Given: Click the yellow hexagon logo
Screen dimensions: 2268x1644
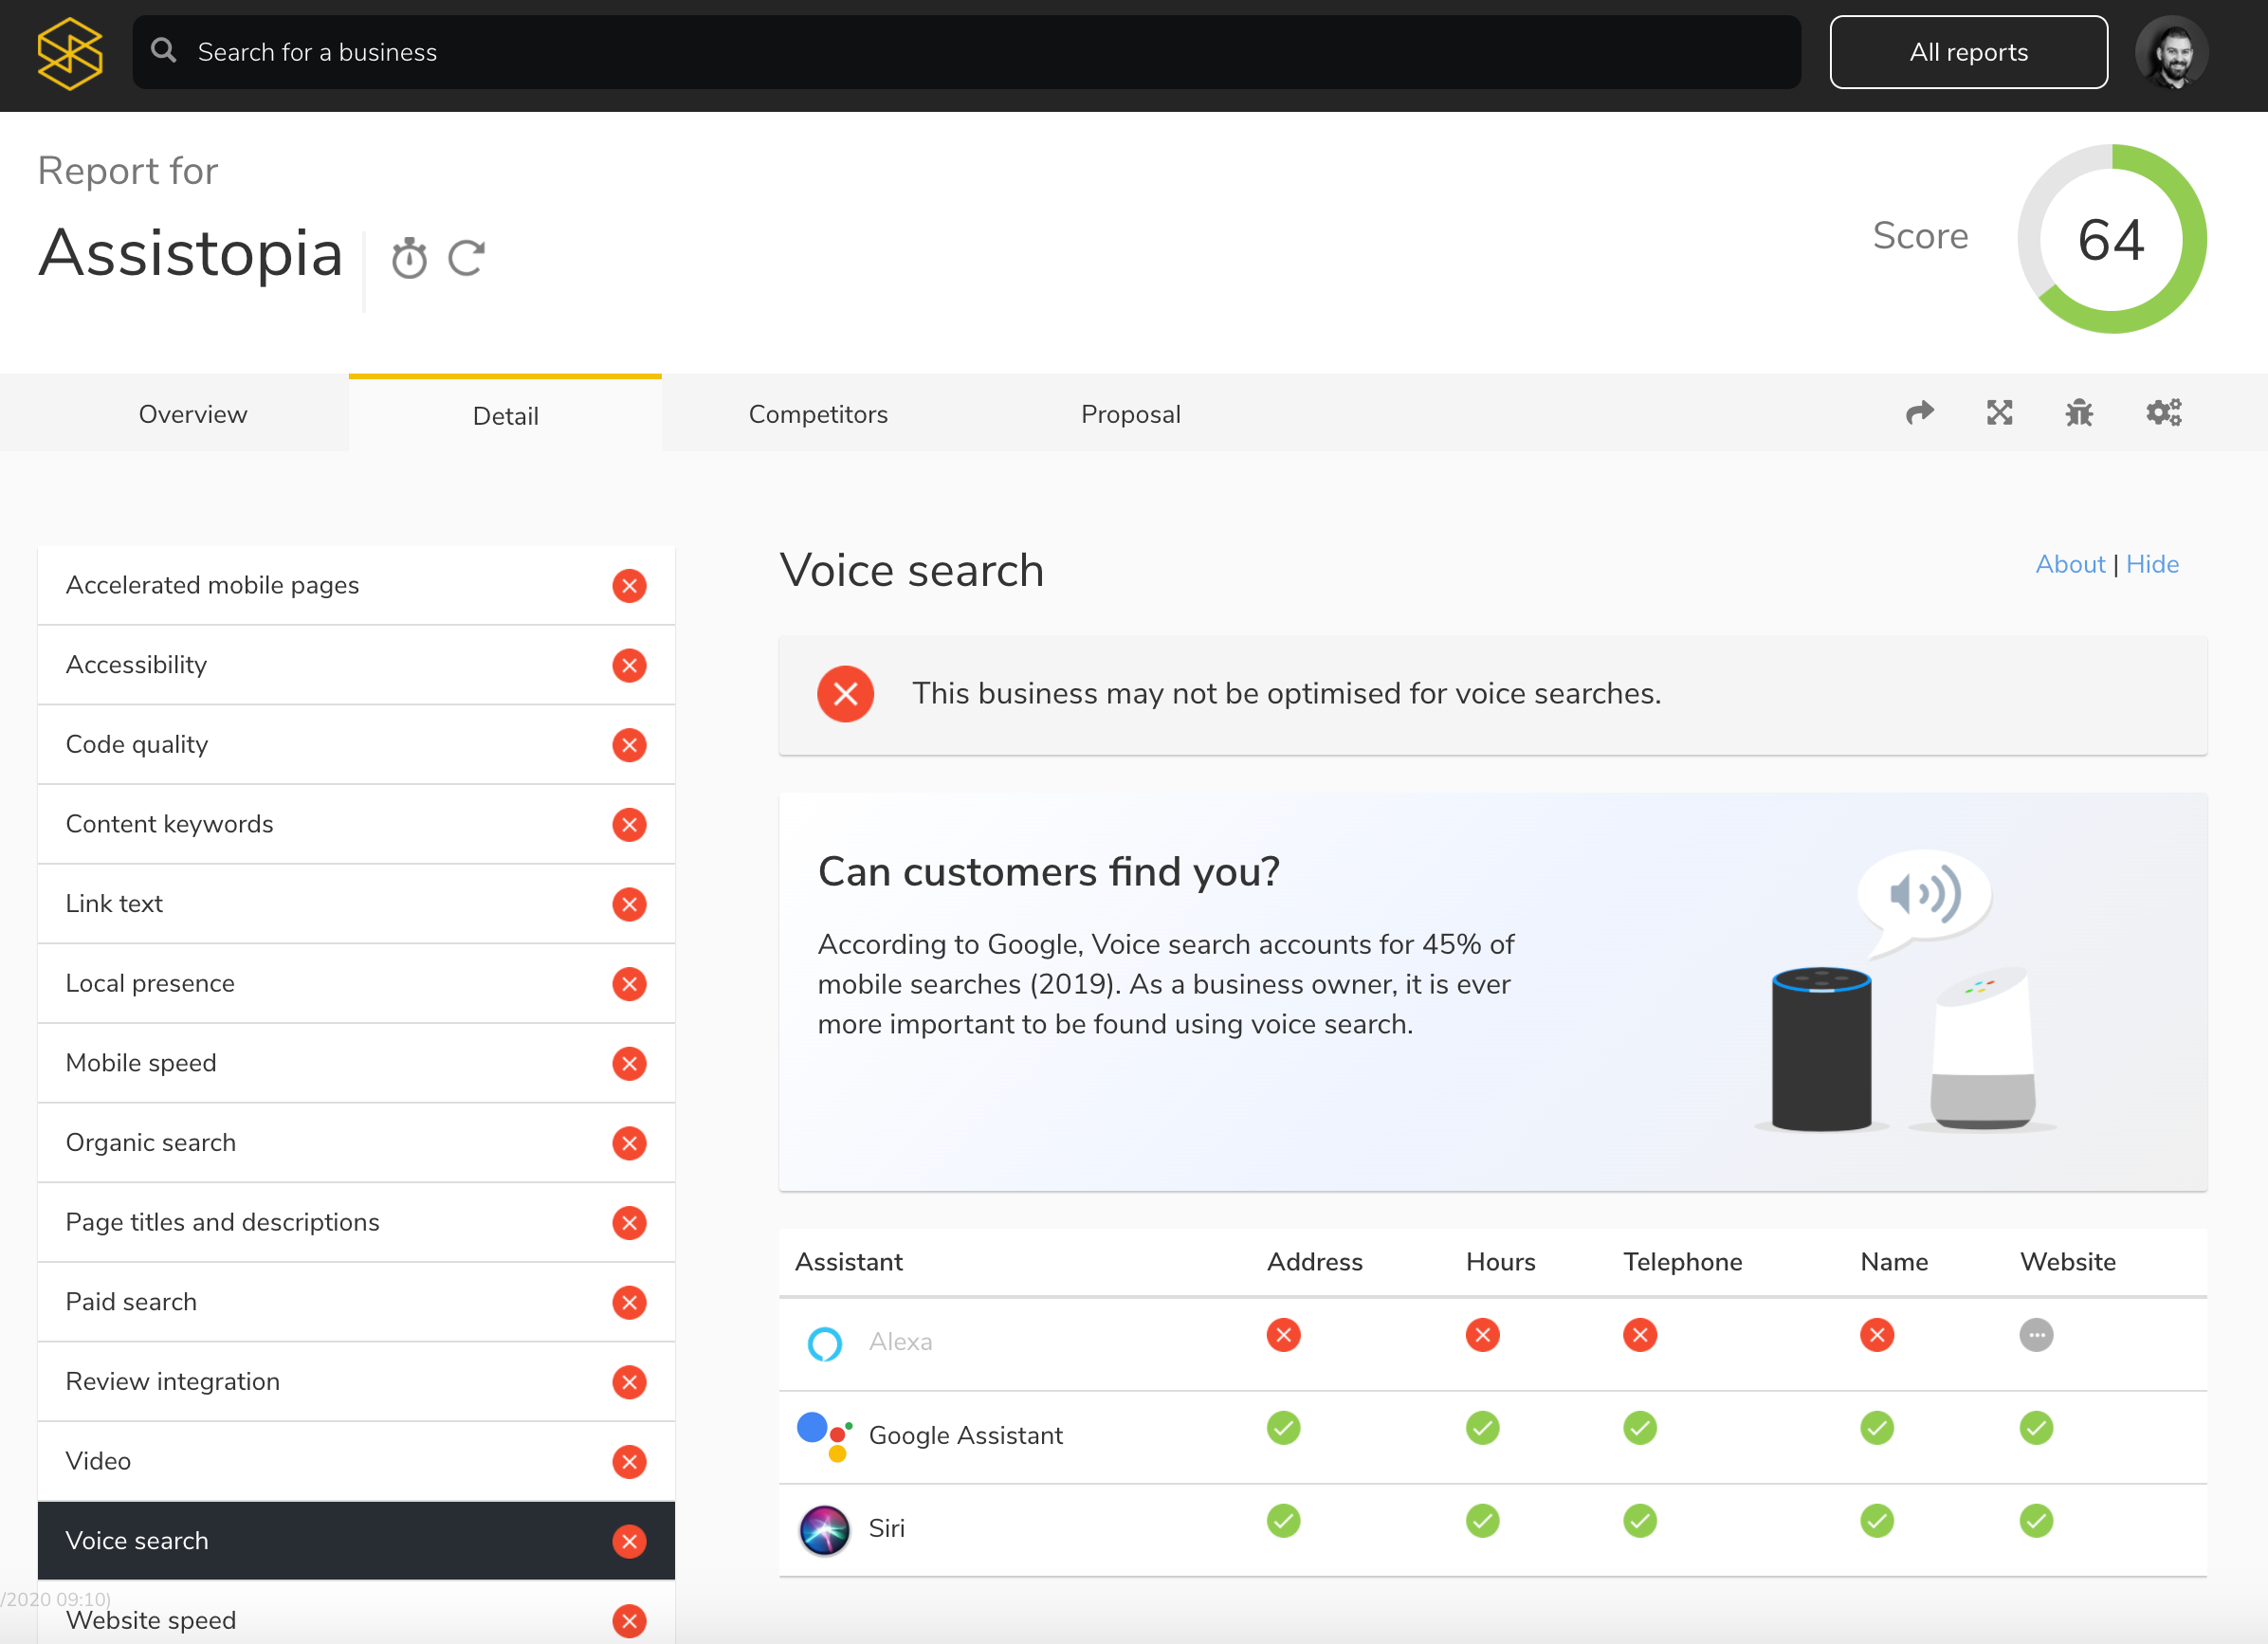Looking at the screenshot, I should coord(69,53).
